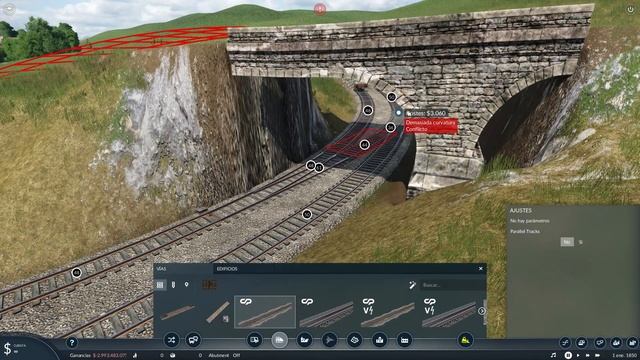Select the high-speed non-electrified track thumbnail
The image size is (640, 360).
[326, 312]
